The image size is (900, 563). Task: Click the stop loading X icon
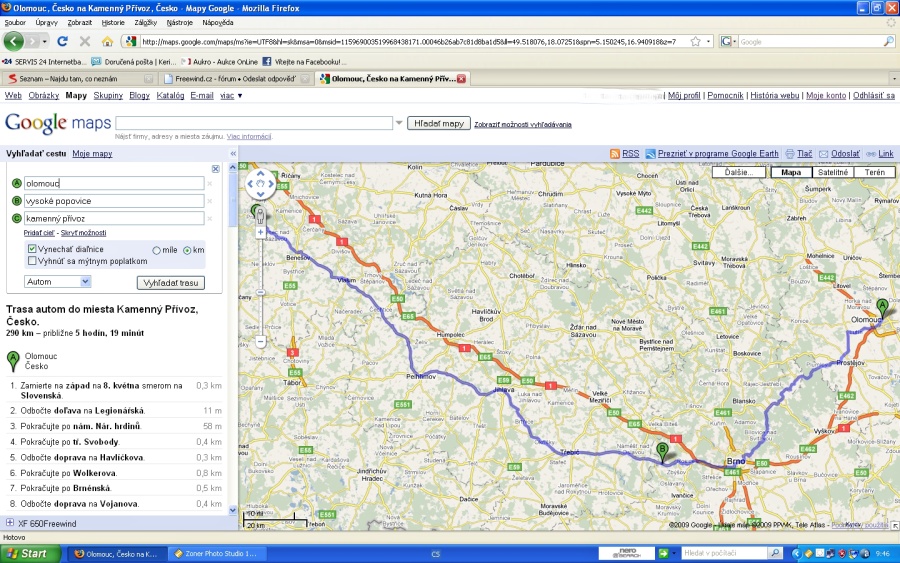(85, 41)
